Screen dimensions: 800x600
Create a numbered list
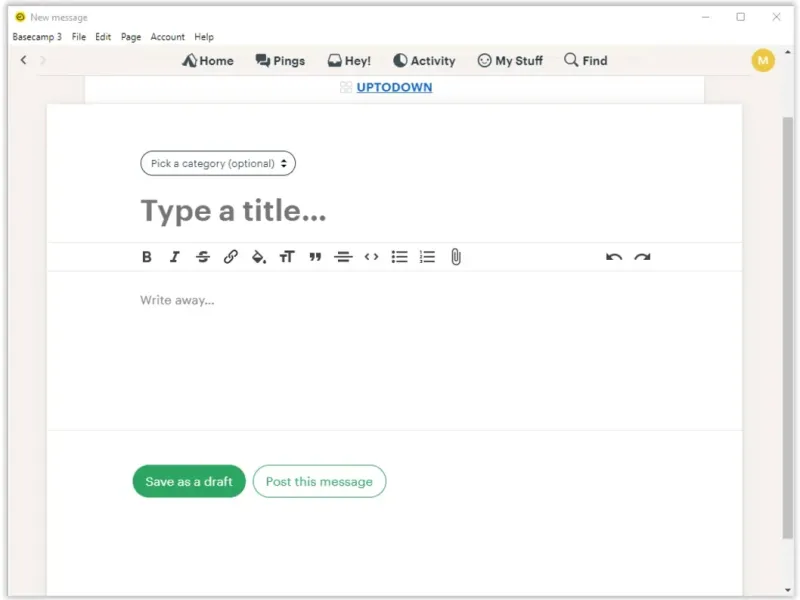427,257
